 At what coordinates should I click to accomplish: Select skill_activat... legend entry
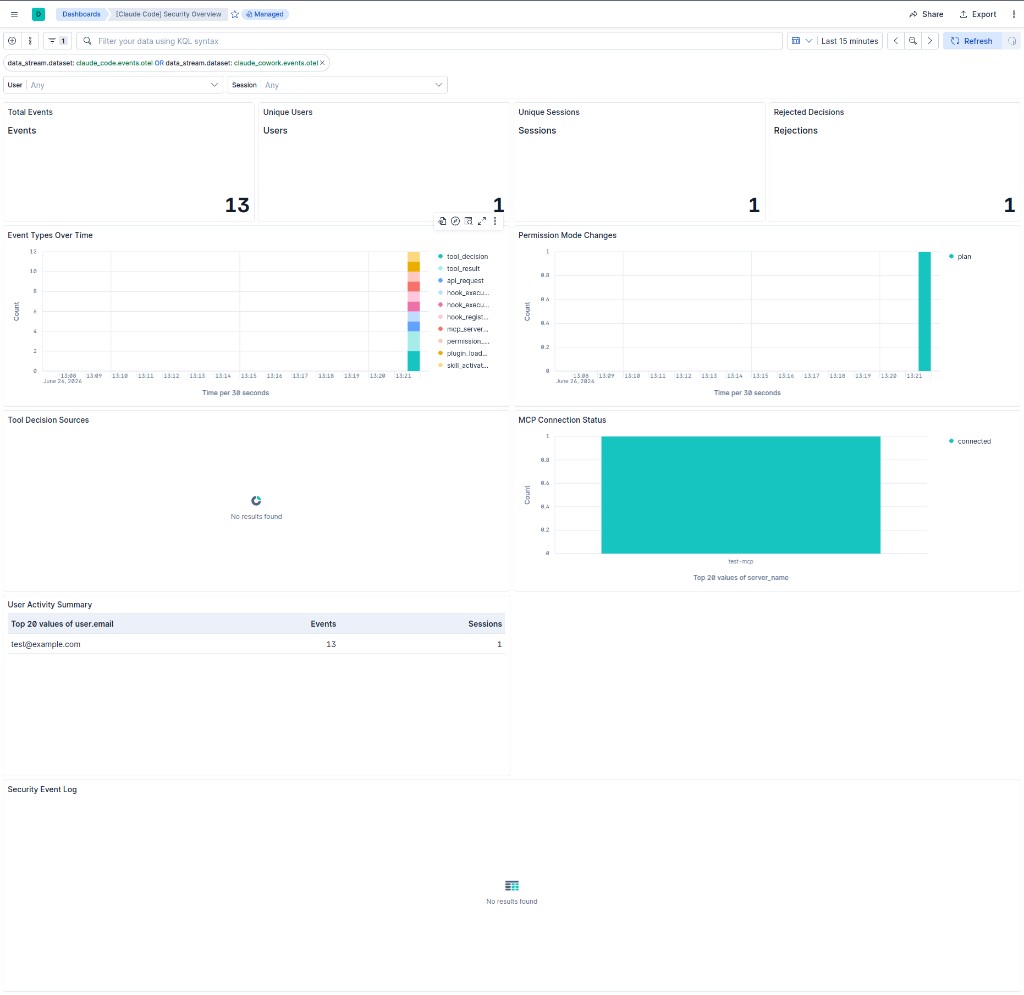467,365
